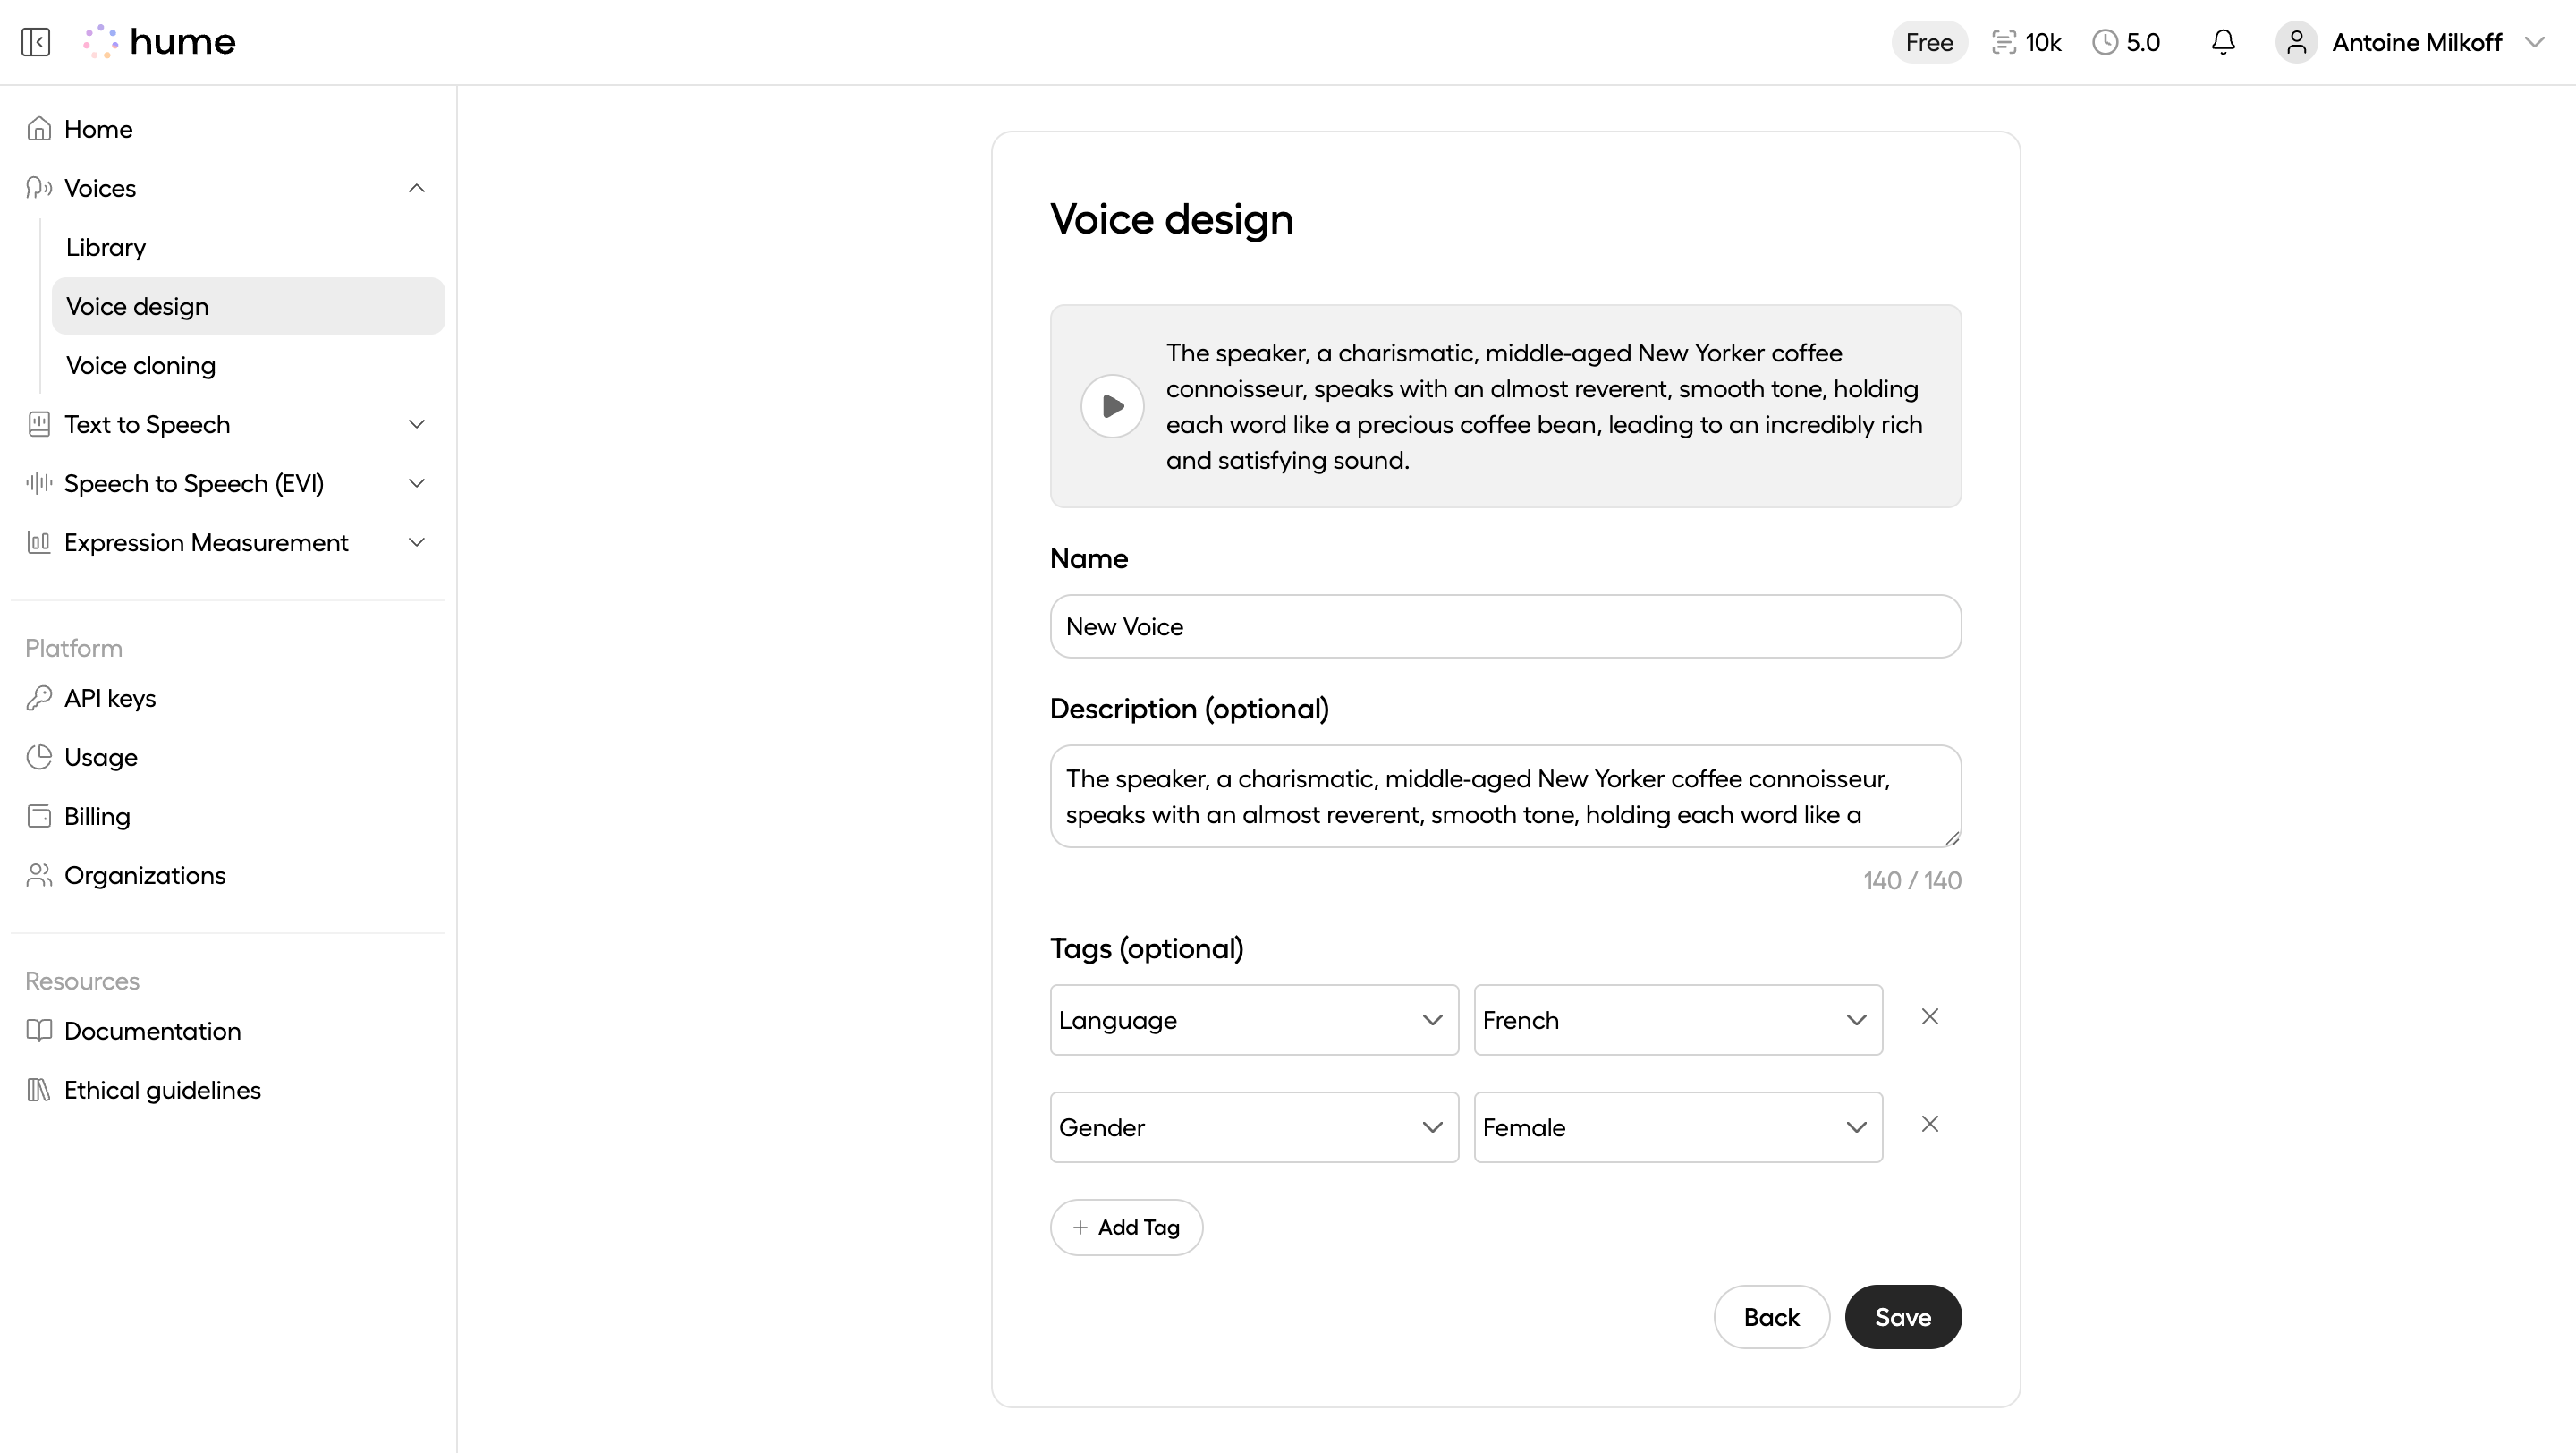Save the new voice
This screenshot has width=2576, height=1453.
tap(1902, 1316)
